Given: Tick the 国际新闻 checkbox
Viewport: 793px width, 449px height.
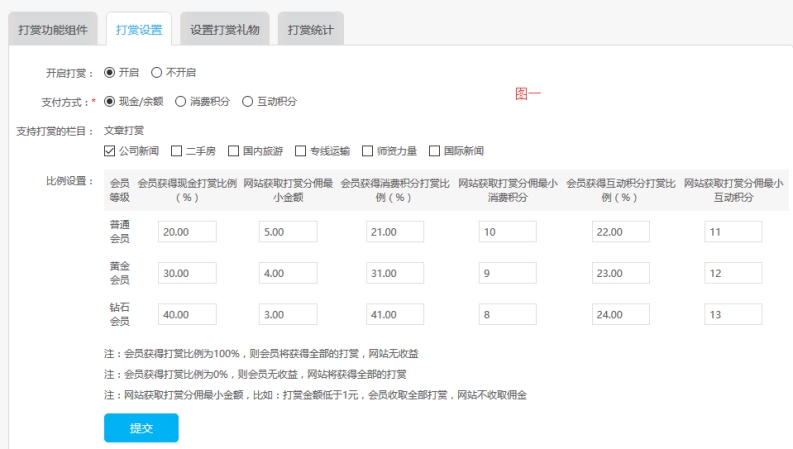Looking at the screenshot, I should (434, 151).
